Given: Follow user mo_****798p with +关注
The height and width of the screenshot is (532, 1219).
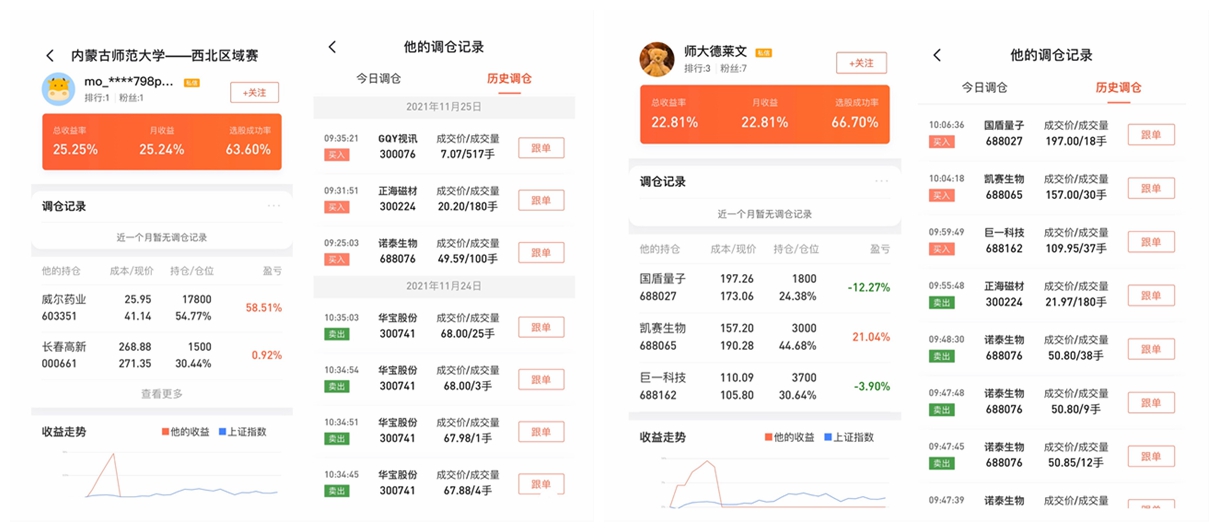Looking at the screenshot, I should pyautogui.click(x=255, y=92).
